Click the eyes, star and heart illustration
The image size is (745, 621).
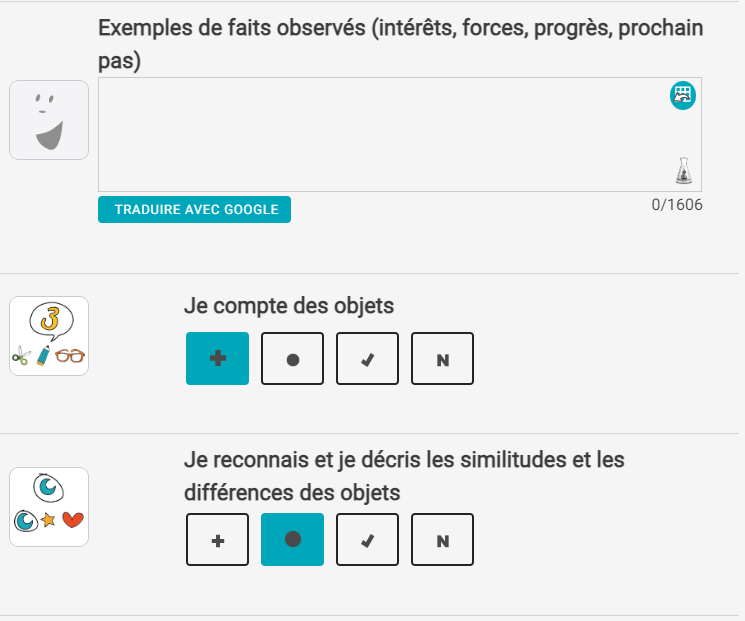point(49,507)
